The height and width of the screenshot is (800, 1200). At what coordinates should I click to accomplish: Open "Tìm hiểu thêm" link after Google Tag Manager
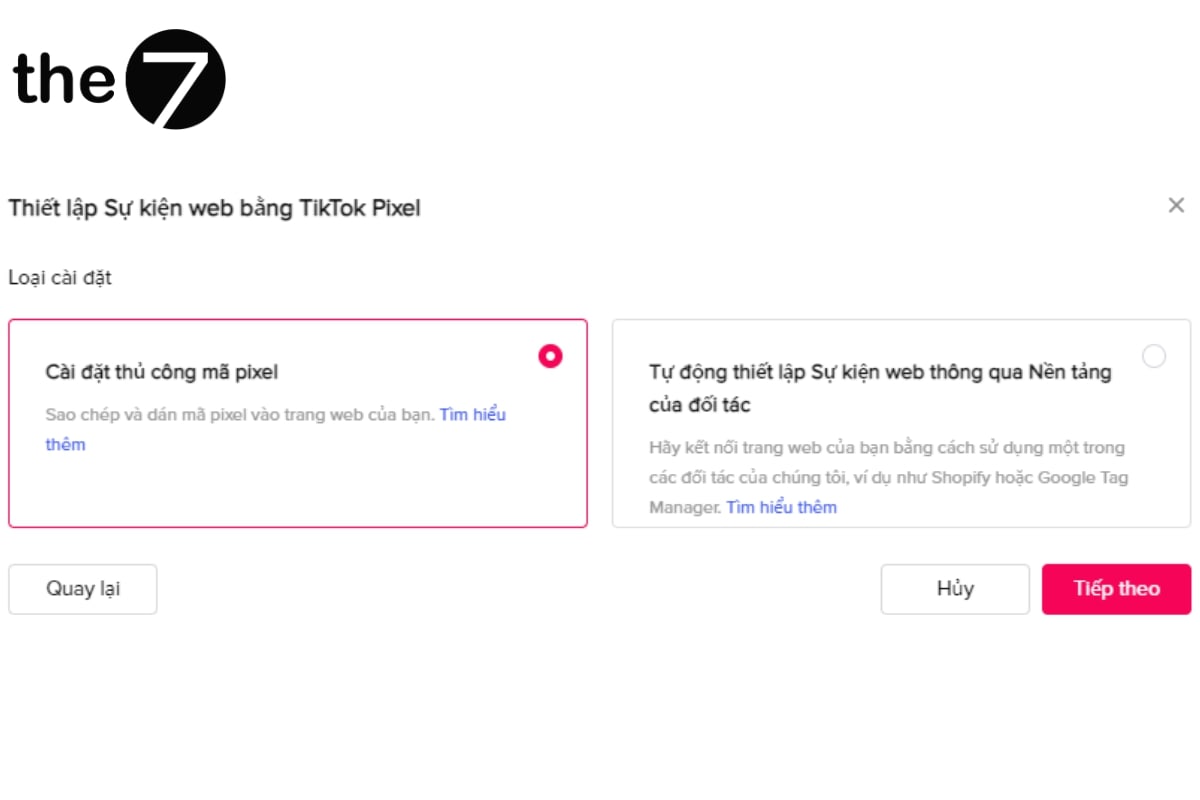(x=781, y=507)
